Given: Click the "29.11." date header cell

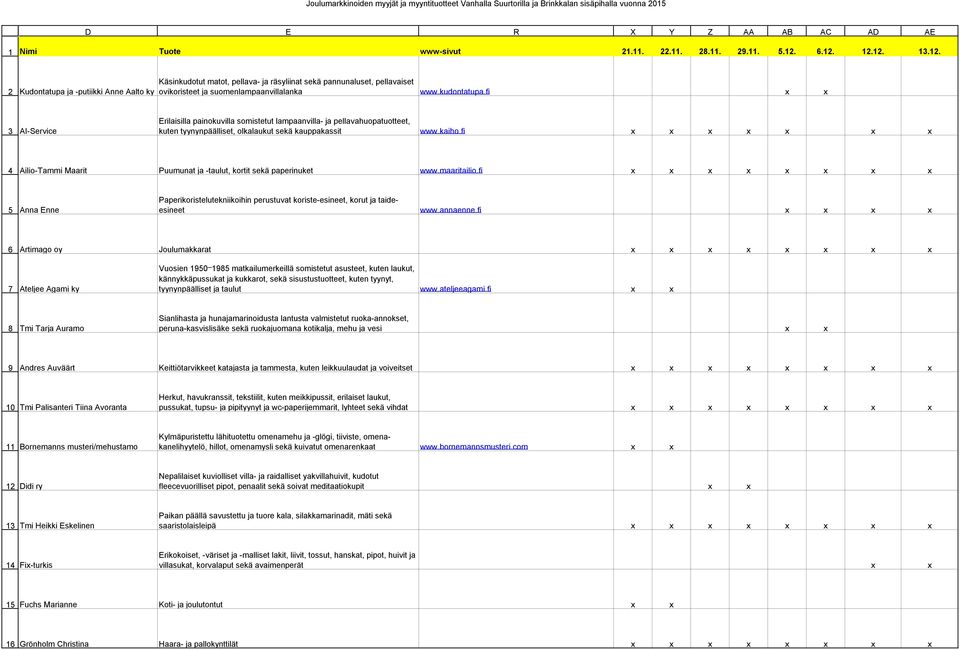Looking at the screenshot, I should 748,47.
